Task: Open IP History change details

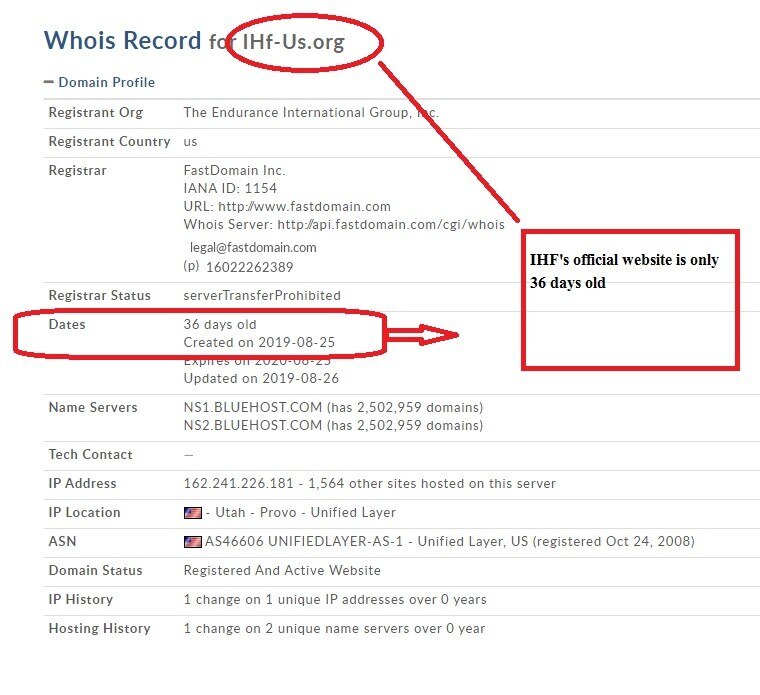Action: coord(334,599)
